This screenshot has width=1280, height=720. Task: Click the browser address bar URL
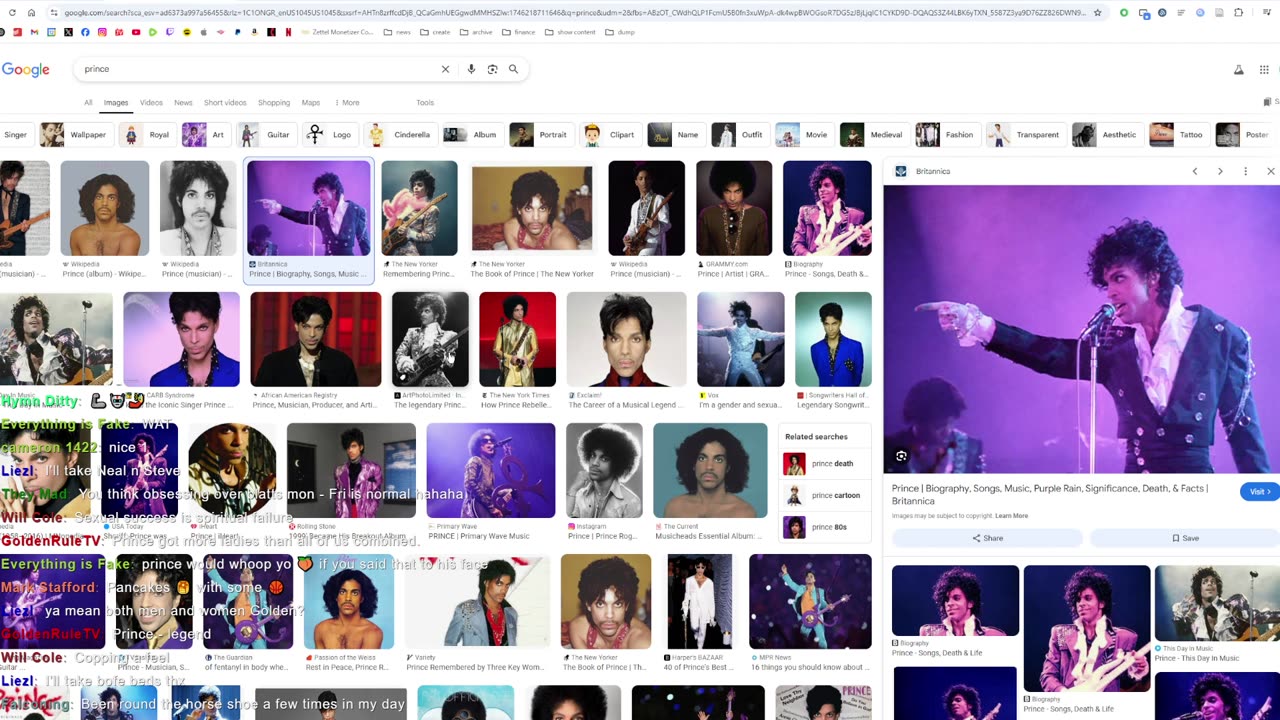[574, 13]
